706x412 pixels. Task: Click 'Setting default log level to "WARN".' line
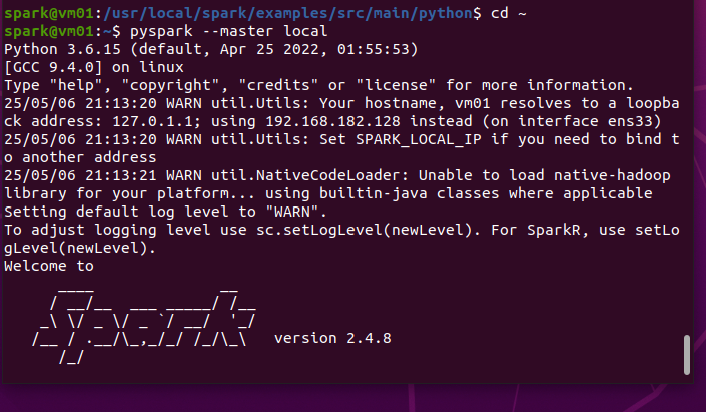click(x=165, y=212)
